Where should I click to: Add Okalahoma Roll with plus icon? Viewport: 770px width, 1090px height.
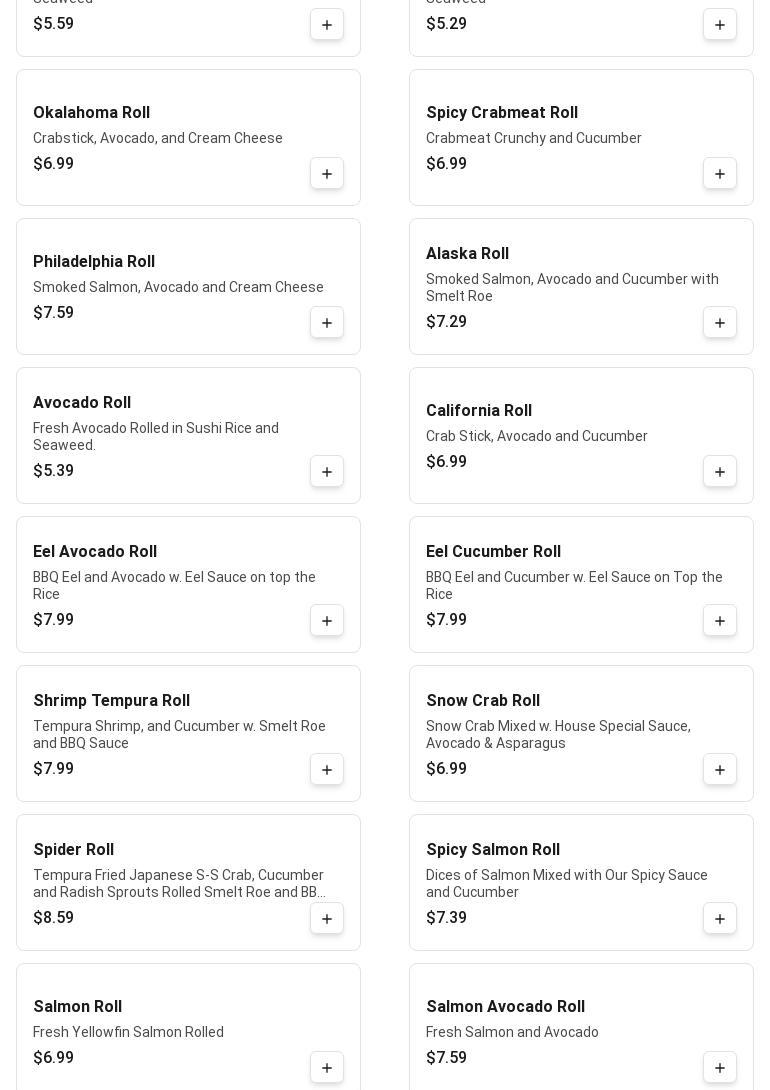pos(327,174)
